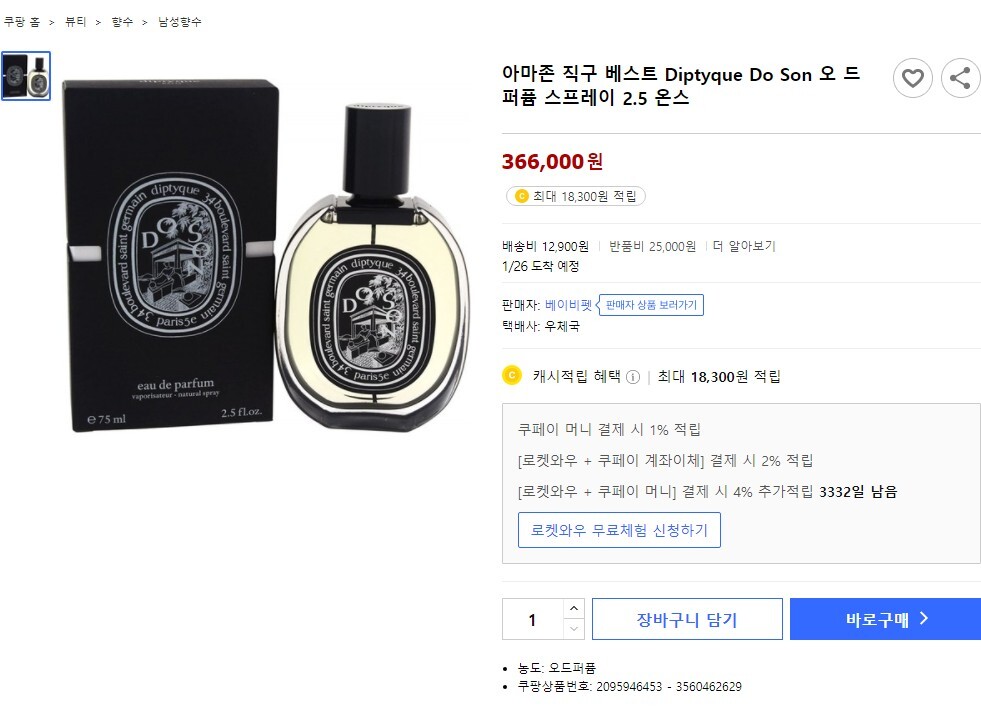
Task: Click the coin icon in 최대 18,300원 적립 badge
Action: 521,197
